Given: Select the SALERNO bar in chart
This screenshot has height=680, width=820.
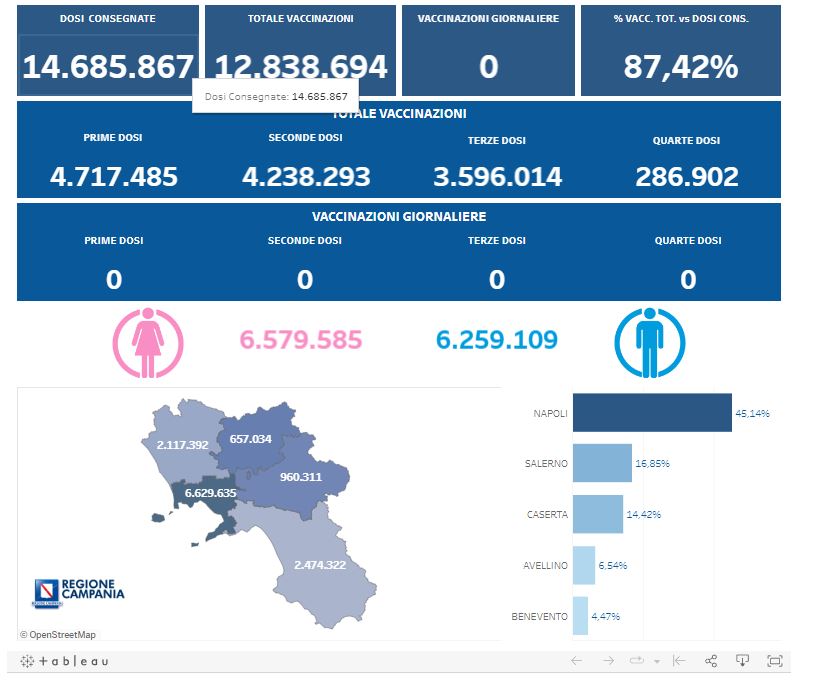Looking at the screenshot, I should pyautogui.click(x=601, y=463).
